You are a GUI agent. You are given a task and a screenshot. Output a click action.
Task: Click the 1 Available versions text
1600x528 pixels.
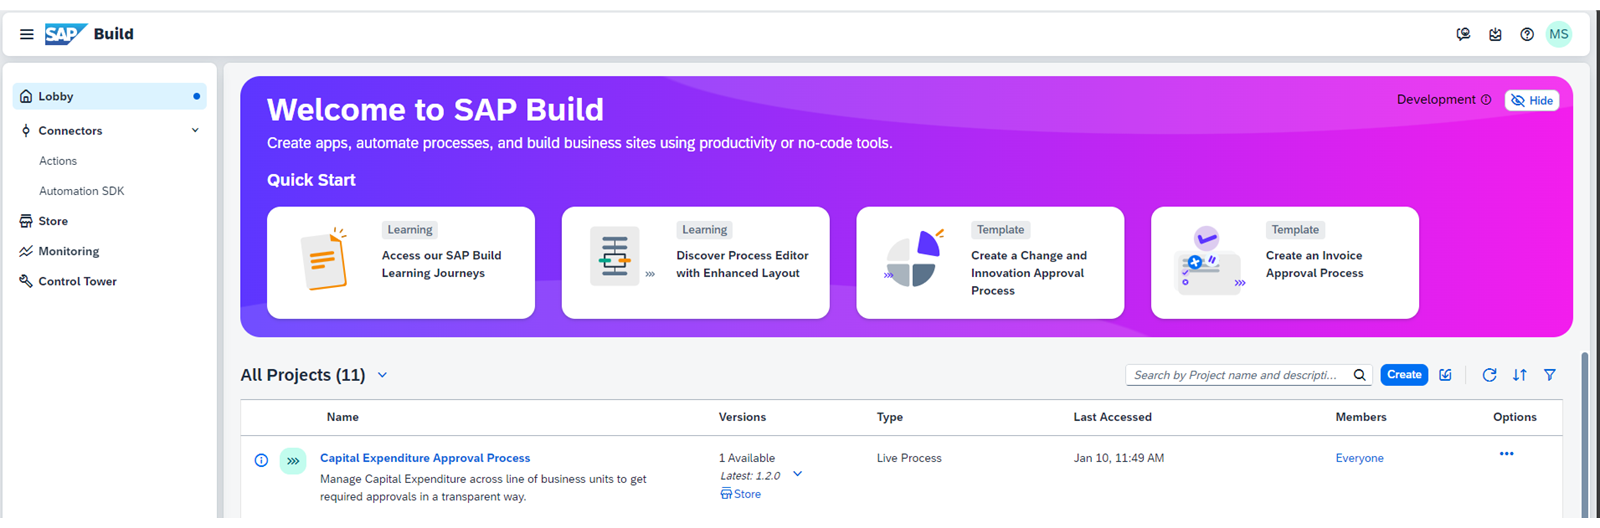[x=747, y=458]
